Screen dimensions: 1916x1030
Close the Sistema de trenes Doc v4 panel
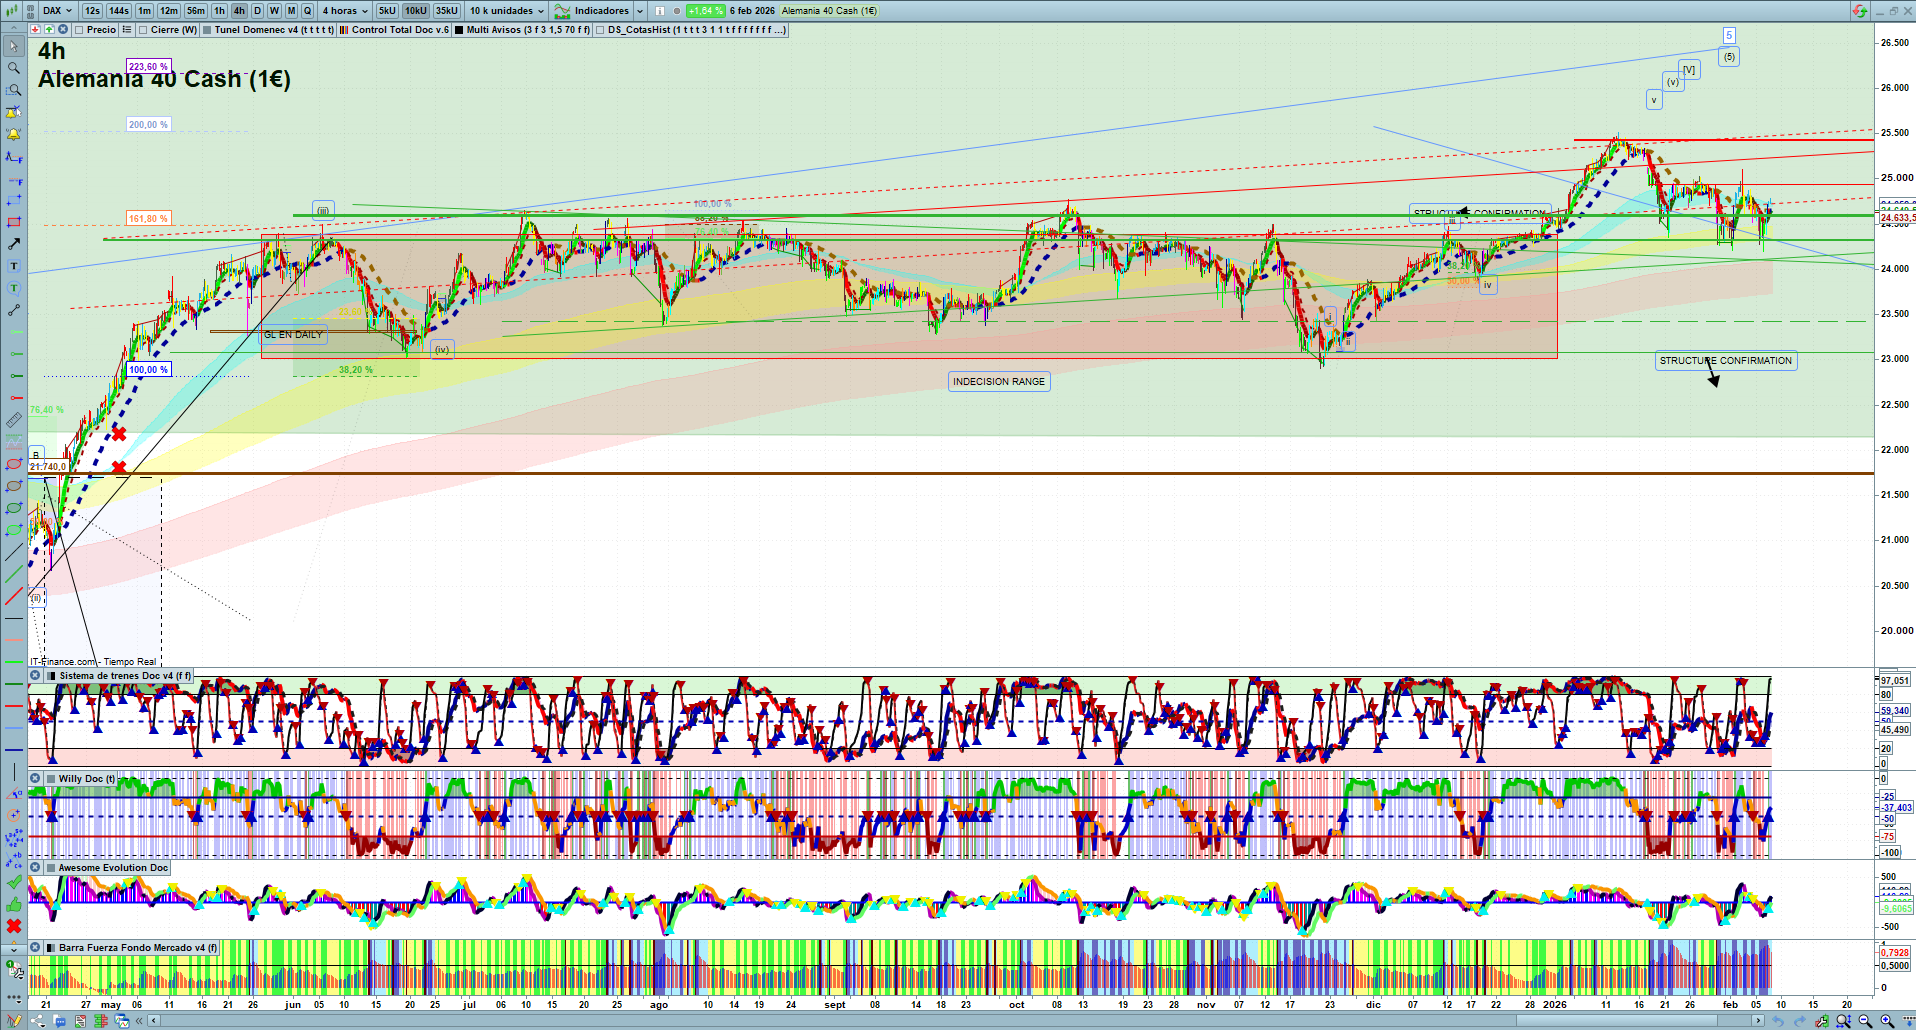click(35, 676)
